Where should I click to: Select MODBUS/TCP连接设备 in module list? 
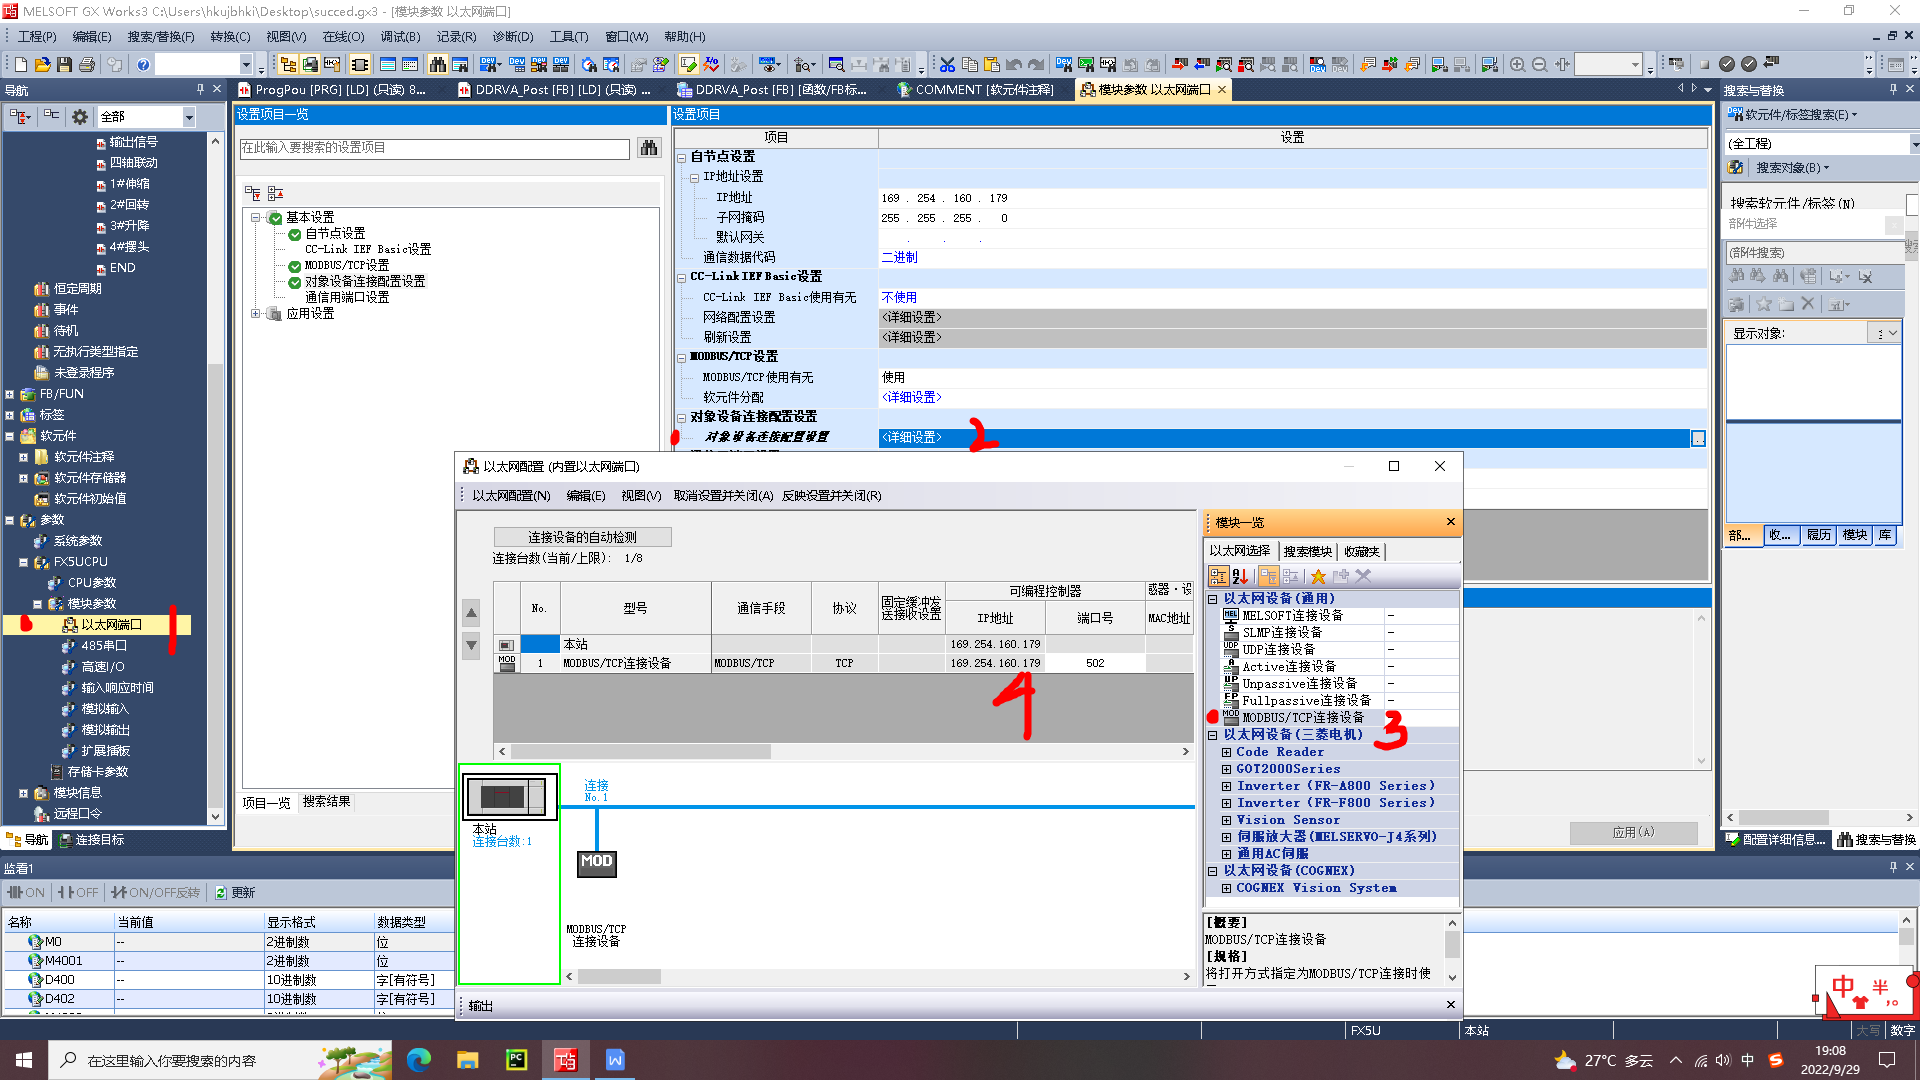pos(1303,718)
